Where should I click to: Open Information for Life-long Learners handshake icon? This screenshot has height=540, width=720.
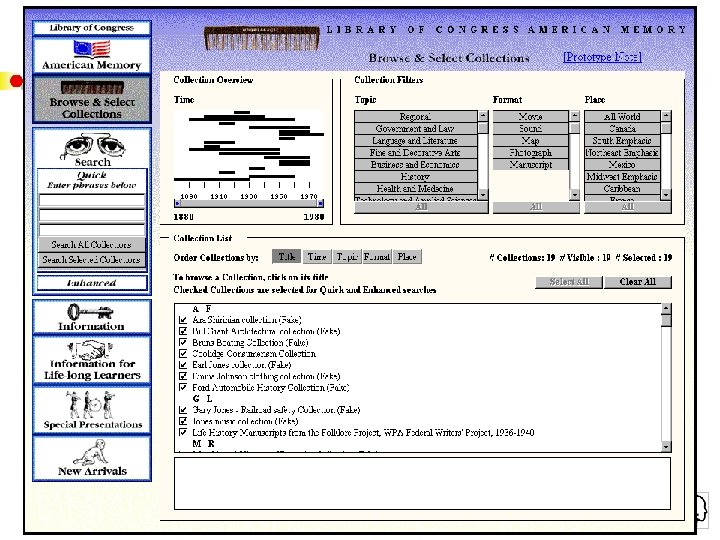[90, 350]
